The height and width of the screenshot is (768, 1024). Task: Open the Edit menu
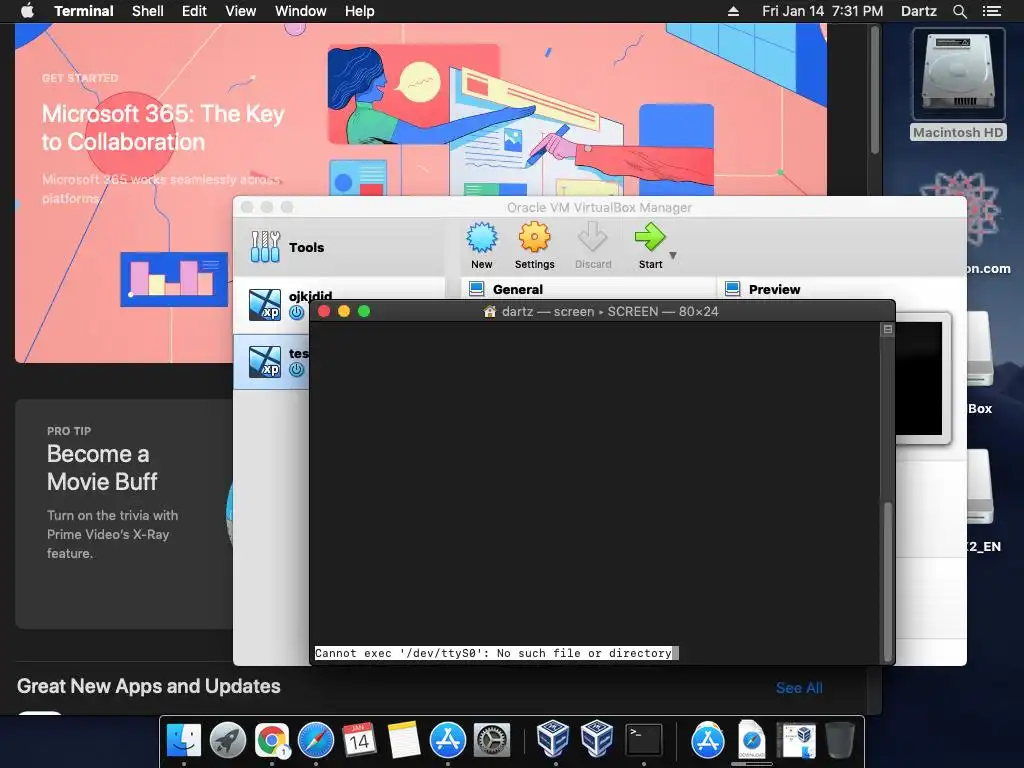194,11
